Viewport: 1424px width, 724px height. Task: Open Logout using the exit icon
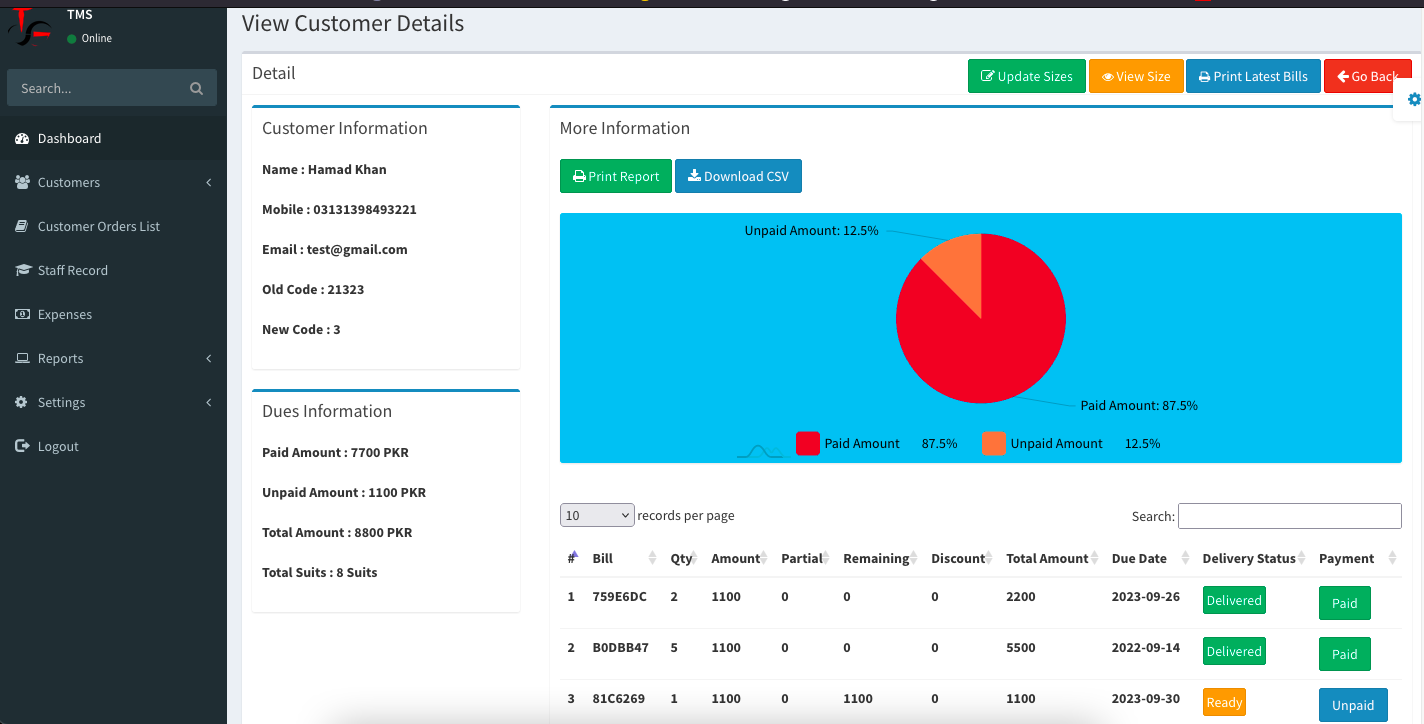[22, 446]
